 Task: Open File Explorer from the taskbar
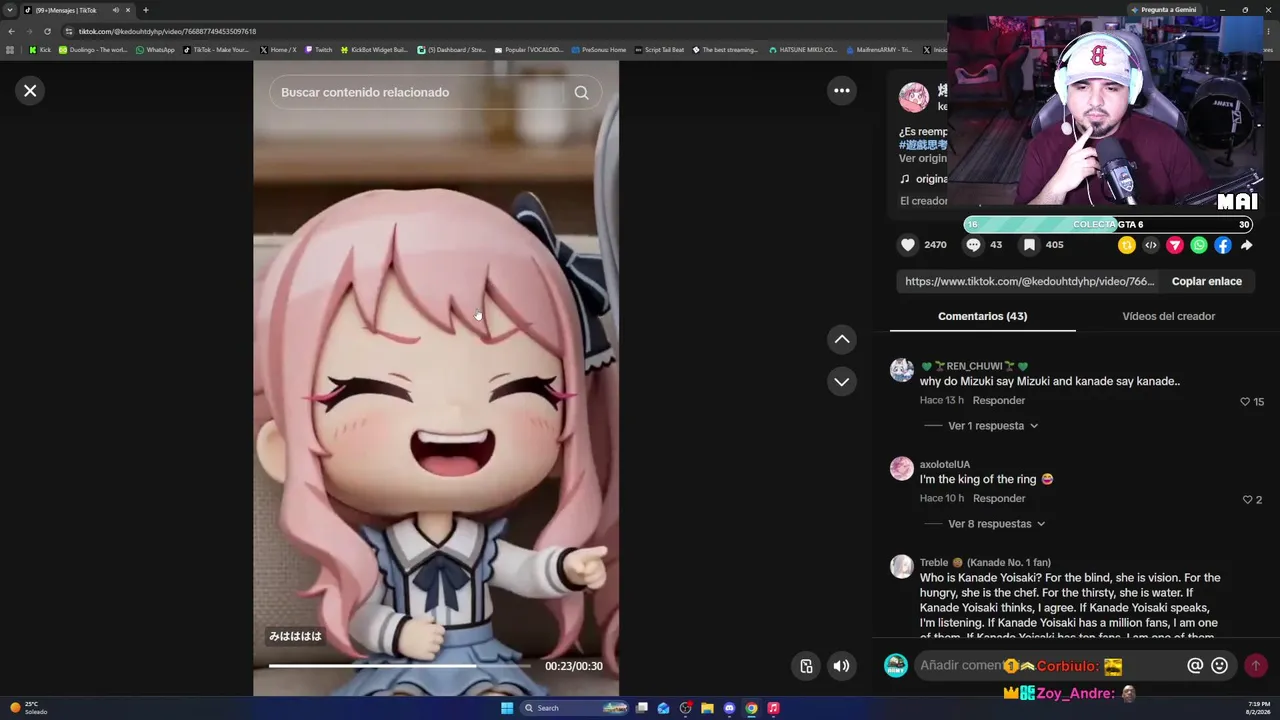click(x=707, y=708)
